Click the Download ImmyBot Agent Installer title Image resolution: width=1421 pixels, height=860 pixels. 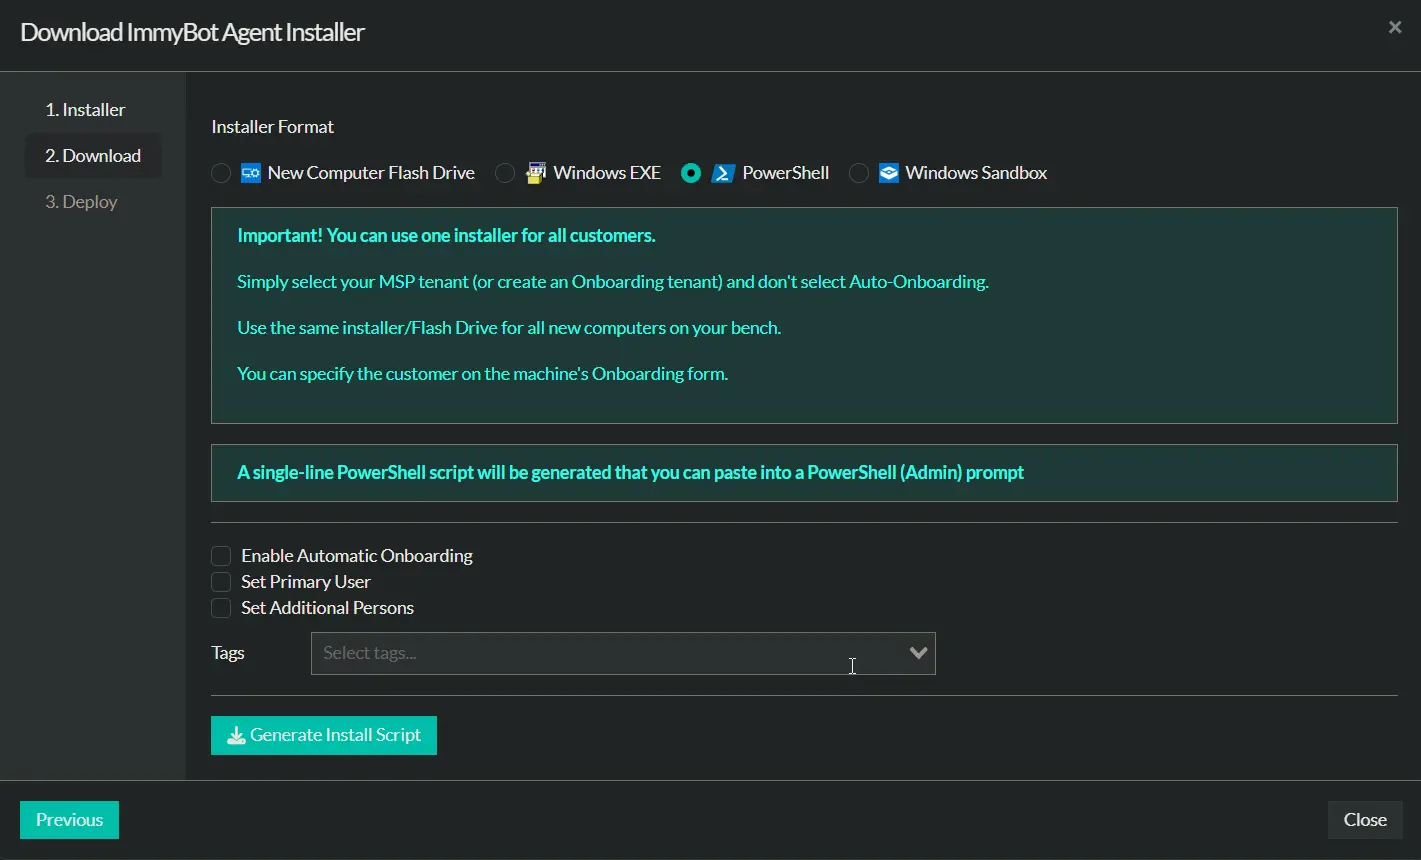(x=192, y=32)
